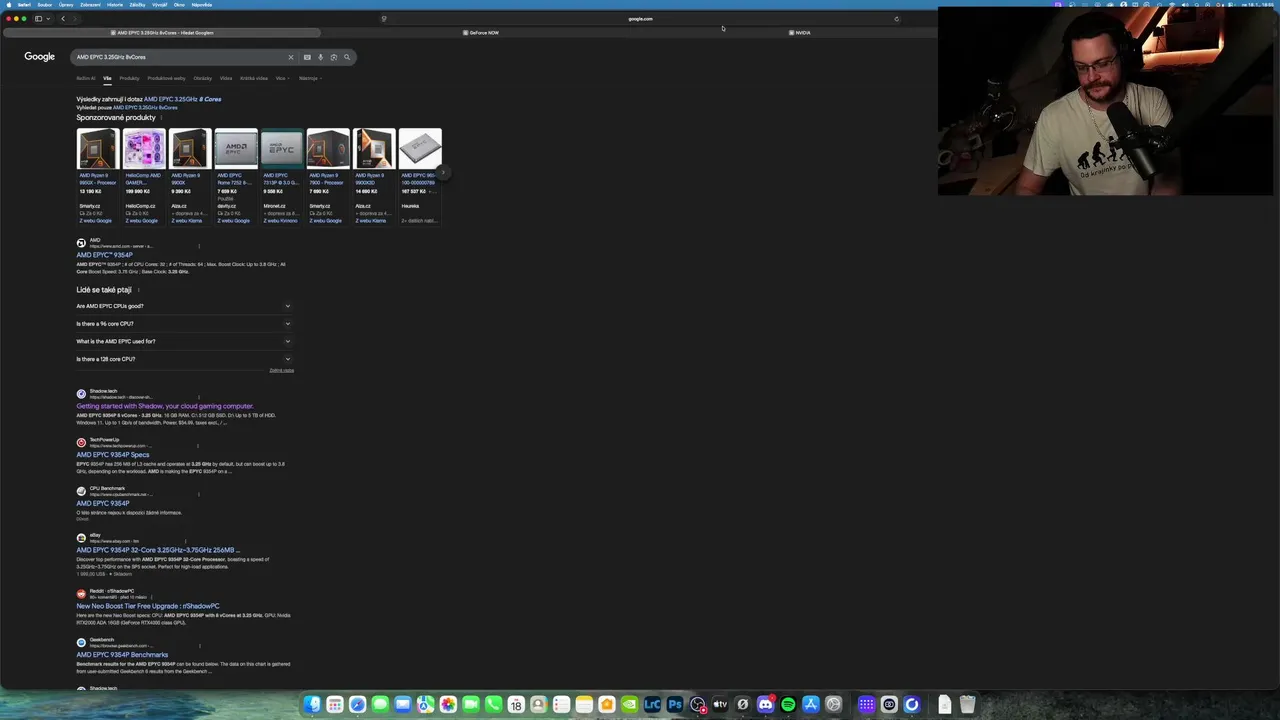This screenshot has width=1280, height=720.
Task: Open the sidebar dropdown arrow in Safari toolbar
Action: pyautogui.click(x=48, y=18)
